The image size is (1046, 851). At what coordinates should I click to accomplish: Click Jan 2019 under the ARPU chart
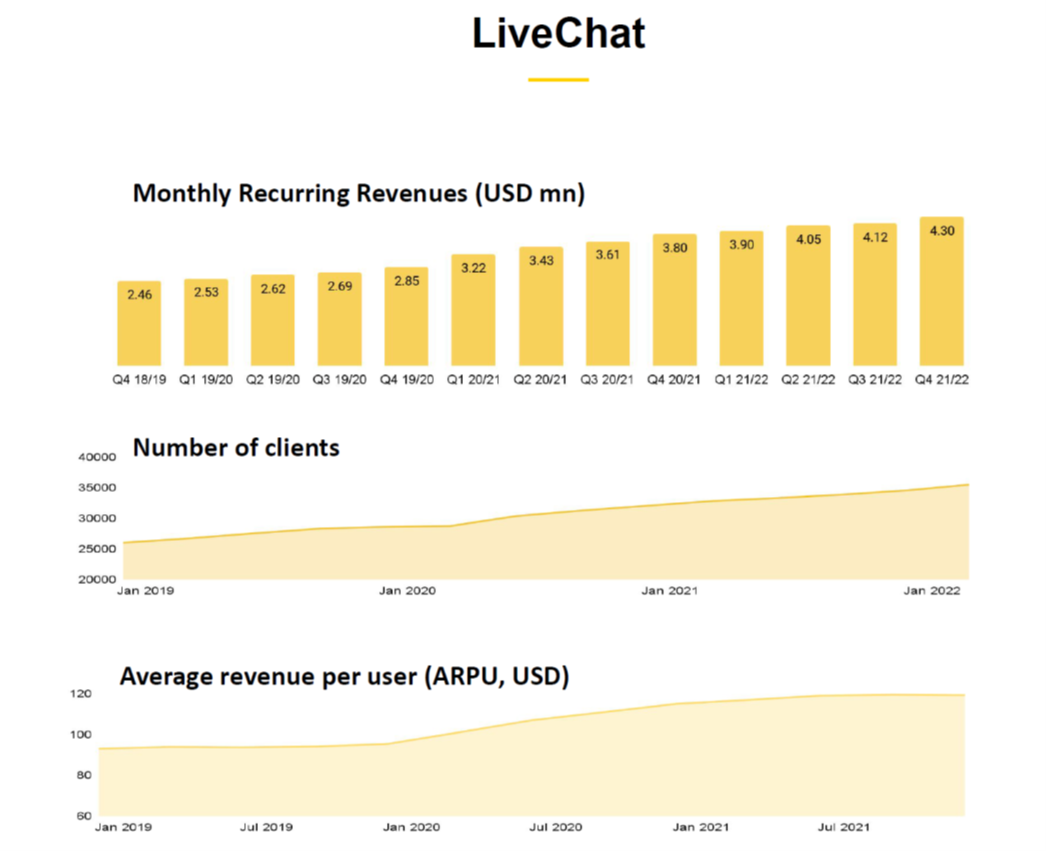click(x=123, y=828)
